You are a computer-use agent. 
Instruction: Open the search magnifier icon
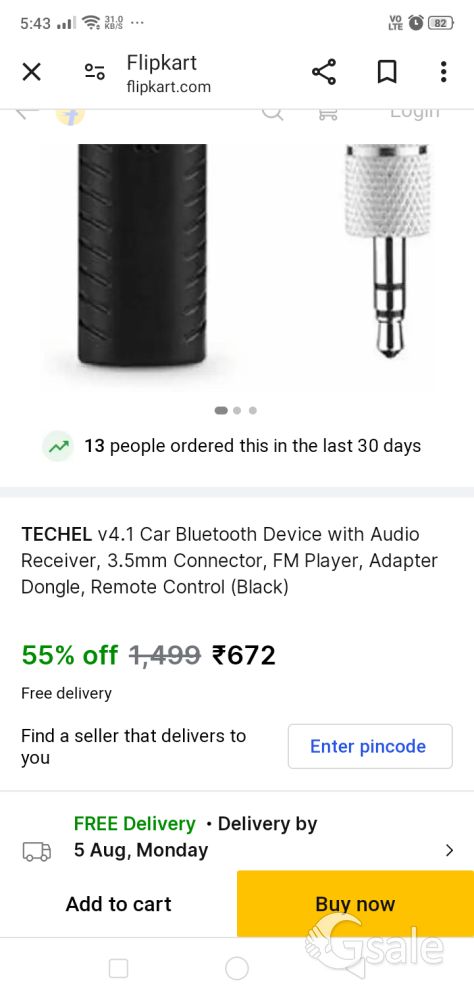tap(272, 115)
